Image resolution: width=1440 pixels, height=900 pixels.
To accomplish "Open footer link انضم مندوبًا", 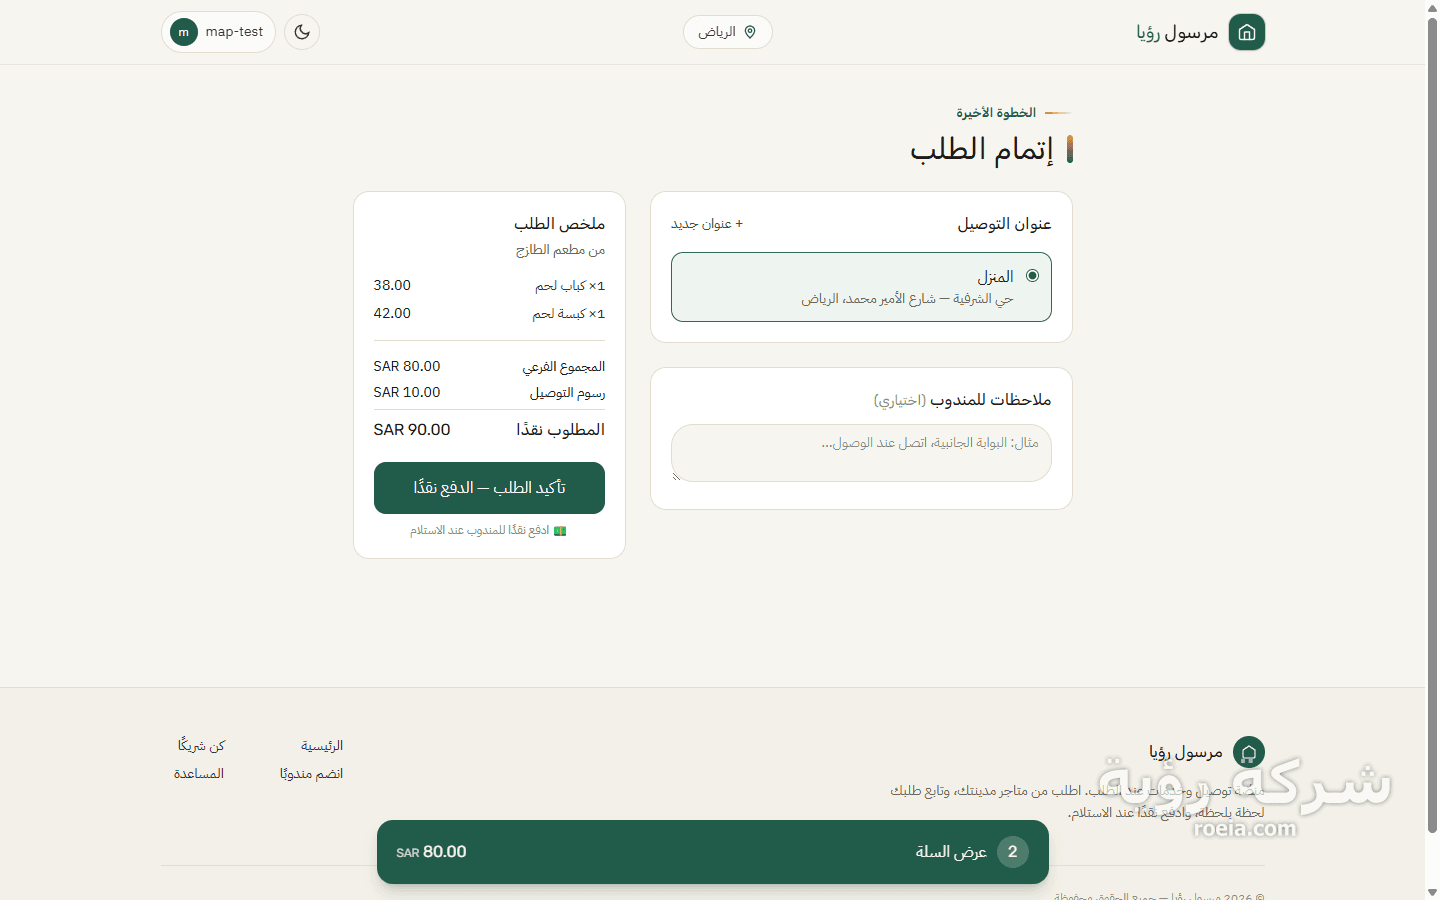I will point(311,774).
